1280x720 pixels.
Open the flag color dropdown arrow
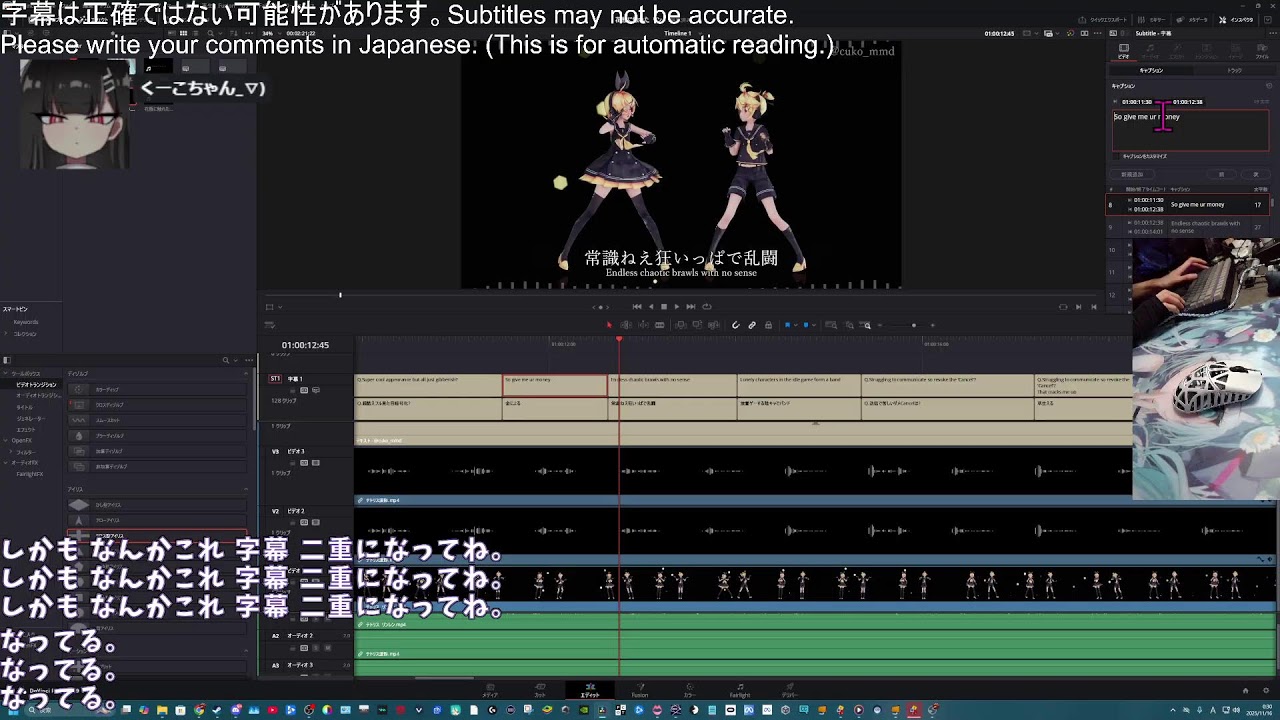pos(795,324)
